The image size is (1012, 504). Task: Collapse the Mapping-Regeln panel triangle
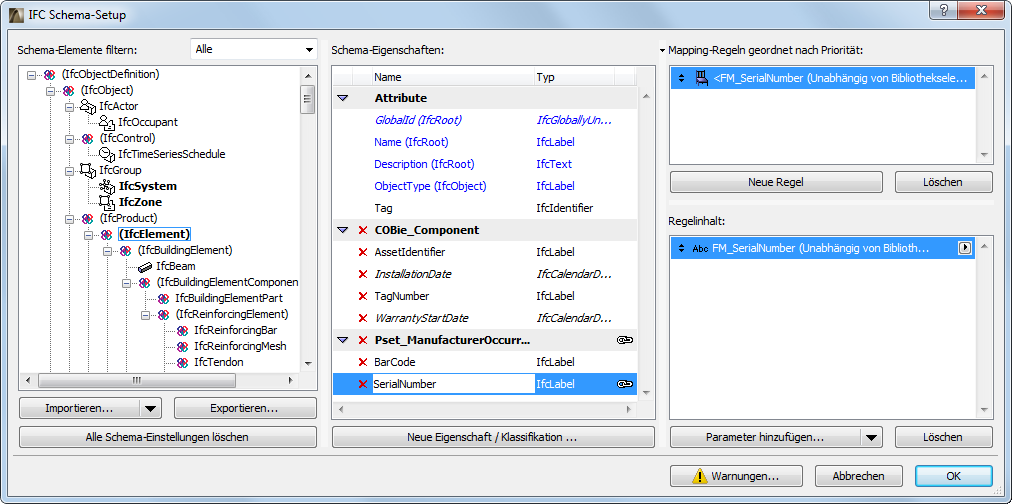662,50
